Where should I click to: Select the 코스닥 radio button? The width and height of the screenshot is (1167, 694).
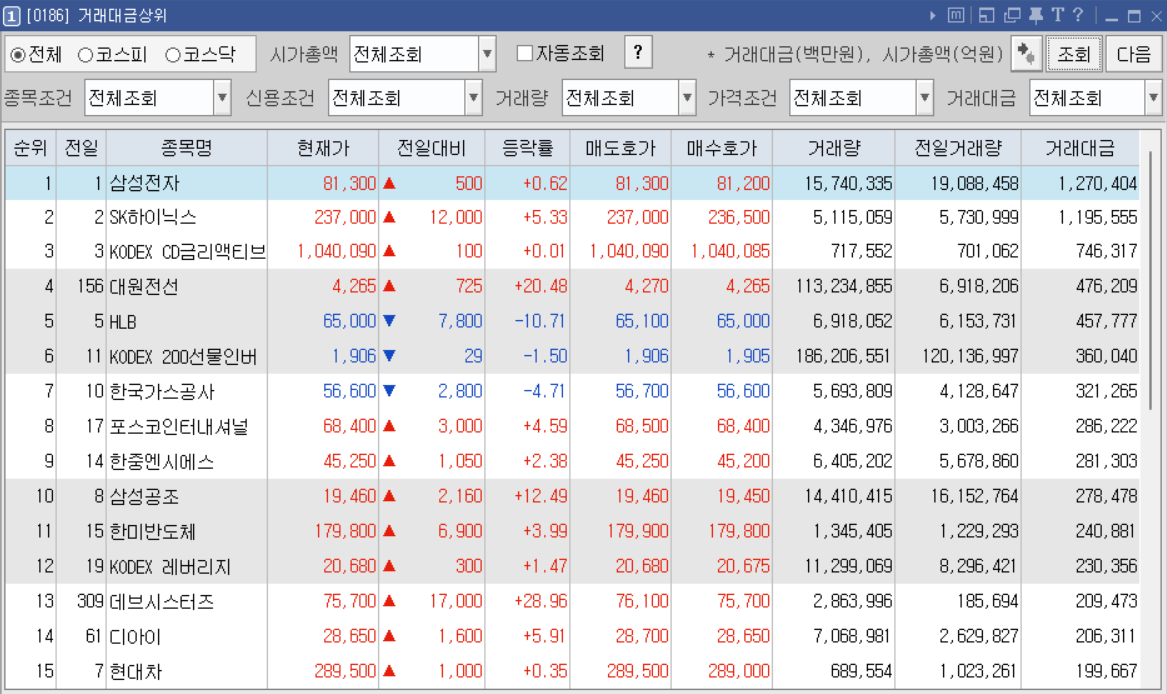point(173,54)
